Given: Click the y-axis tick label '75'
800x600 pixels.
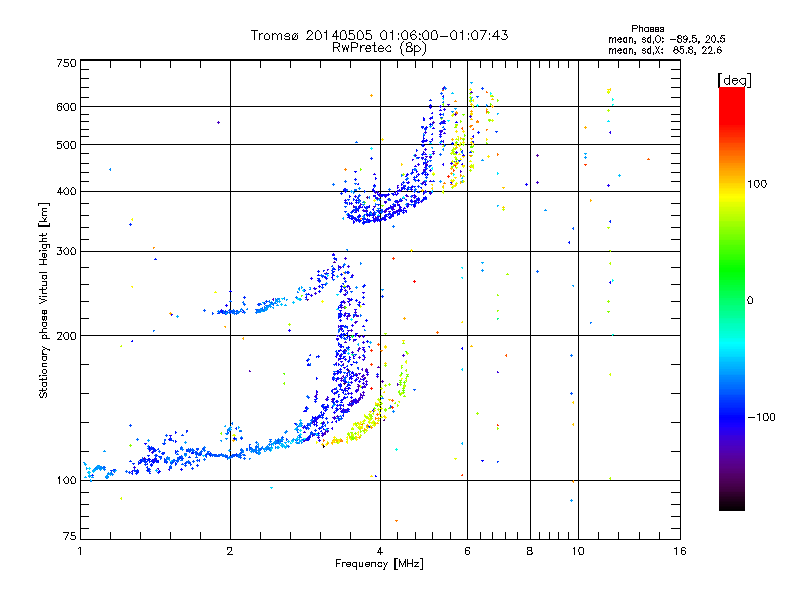Looking at the screenshot, I should [70, 536].
